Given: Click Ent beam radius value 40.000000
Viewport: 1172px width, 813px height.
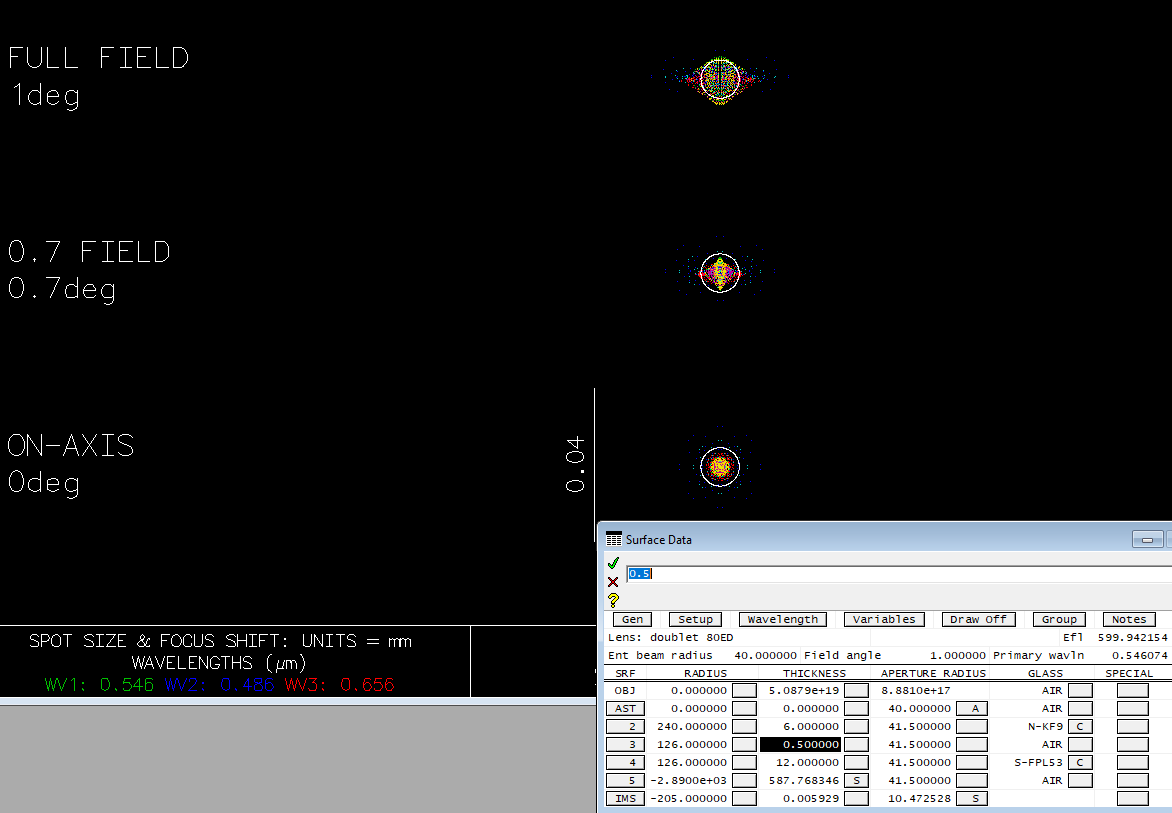Looking at the screenshot, I should 765,655.
